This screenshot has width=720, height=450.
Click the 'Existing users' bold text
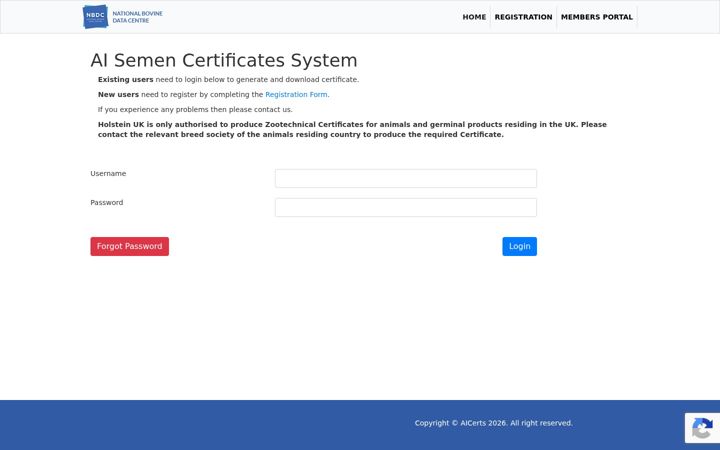125,79
